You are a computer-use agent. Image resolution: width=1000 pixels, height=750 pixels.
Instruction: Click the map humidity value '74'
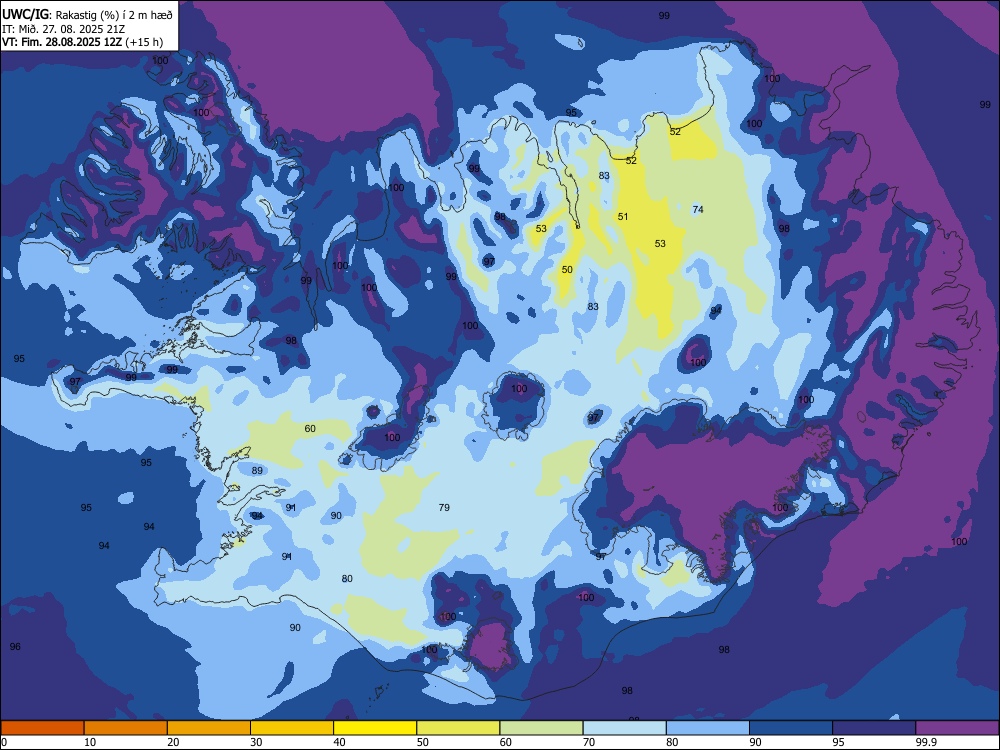pos(698,209)
